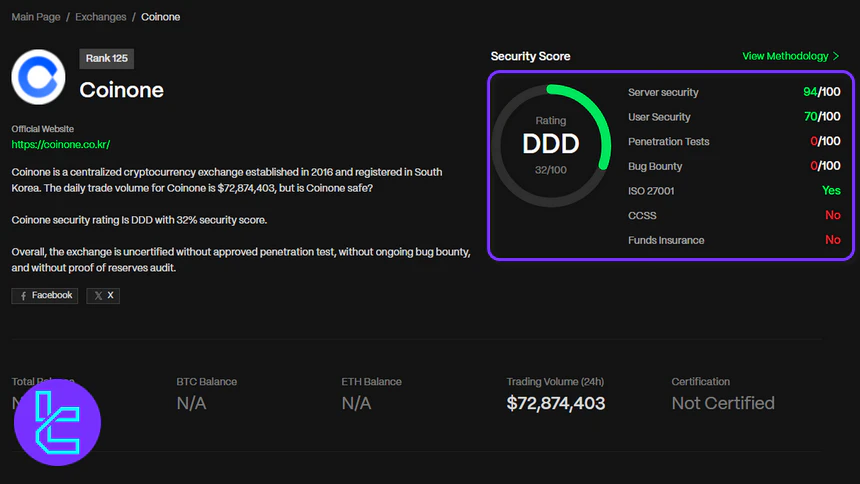
Task: Go to Exchanges breadcrumb
Action: pos(100,17)
